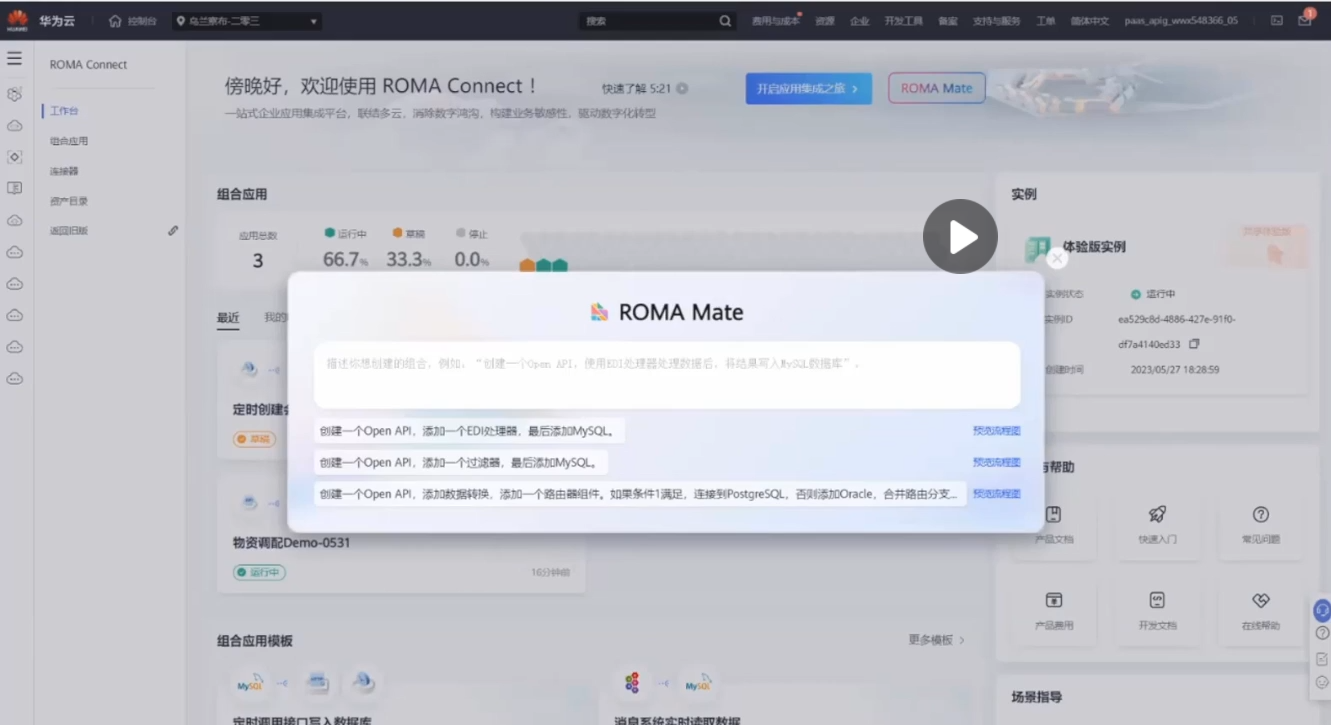Image resolution: width=1331 pixels, height=725 pixels.
Task: Open the 费用与成本 menu
Action: 775,21
